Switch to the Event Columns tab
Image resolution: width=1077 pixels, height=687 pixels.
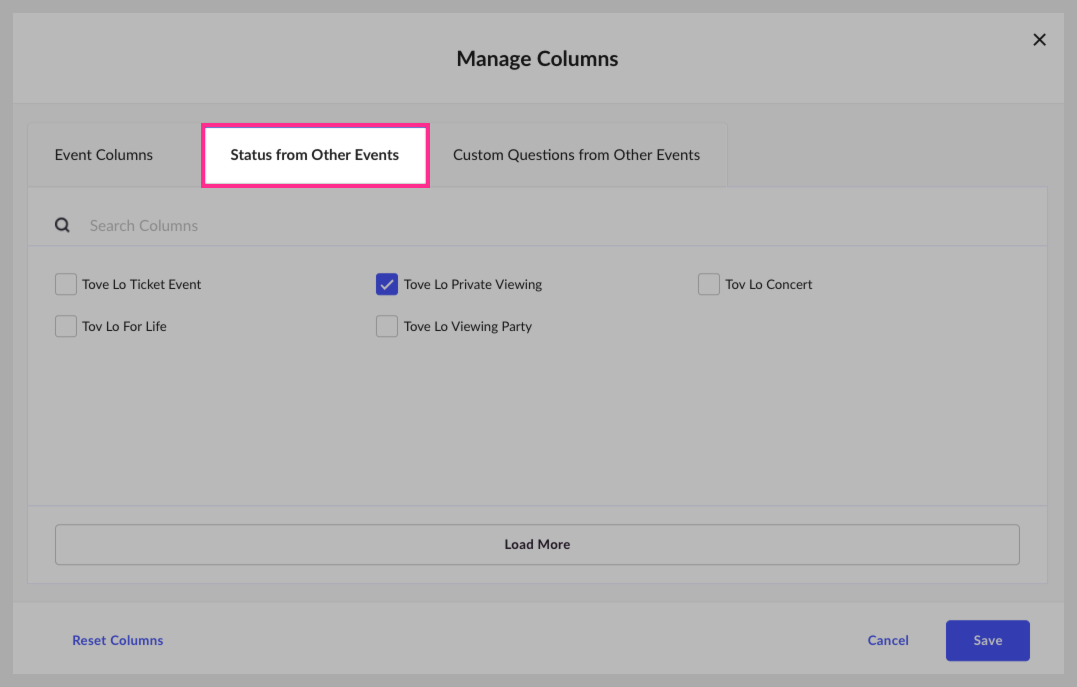click(x=104, y=155)
